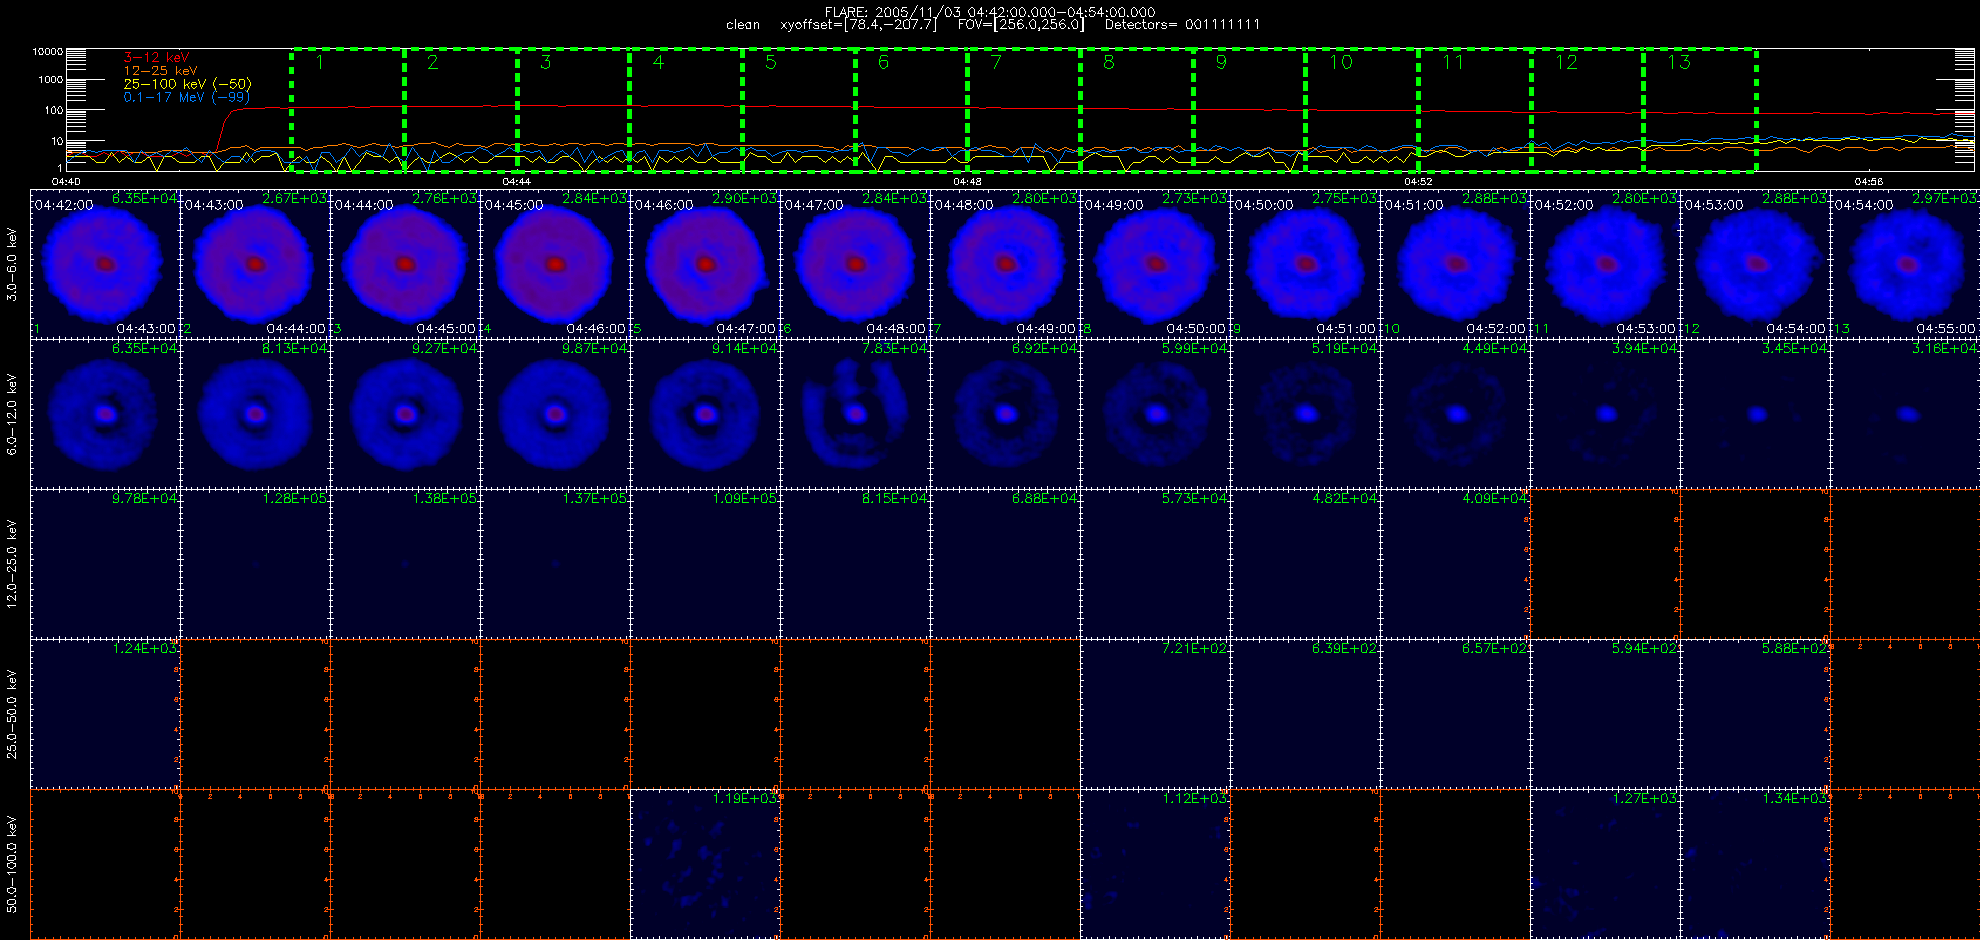Click the FLARE 2005/11/03 title text

click(989, 12)
